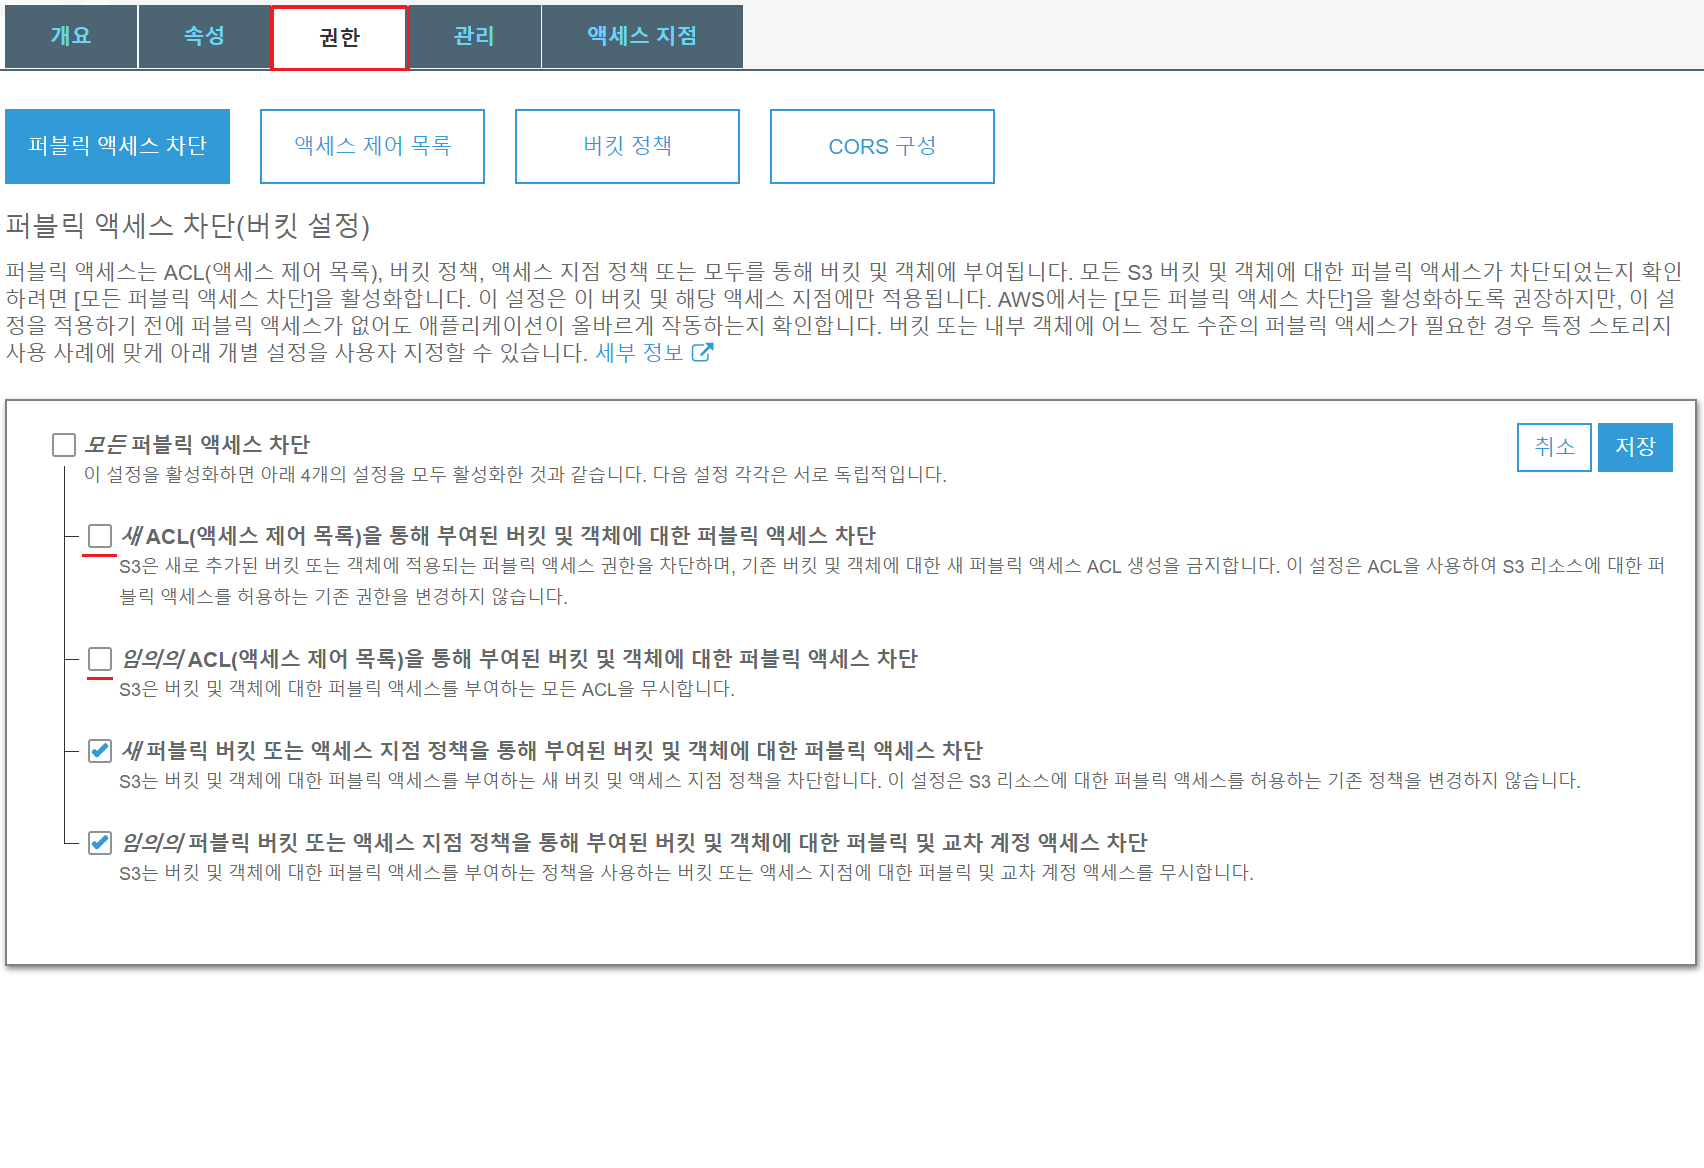1704x1168 pixels.
Task: Uncheck 새 퍼블릭 버킷 또는 액세스 지점 정책 차단
Action: coord(100,751)
